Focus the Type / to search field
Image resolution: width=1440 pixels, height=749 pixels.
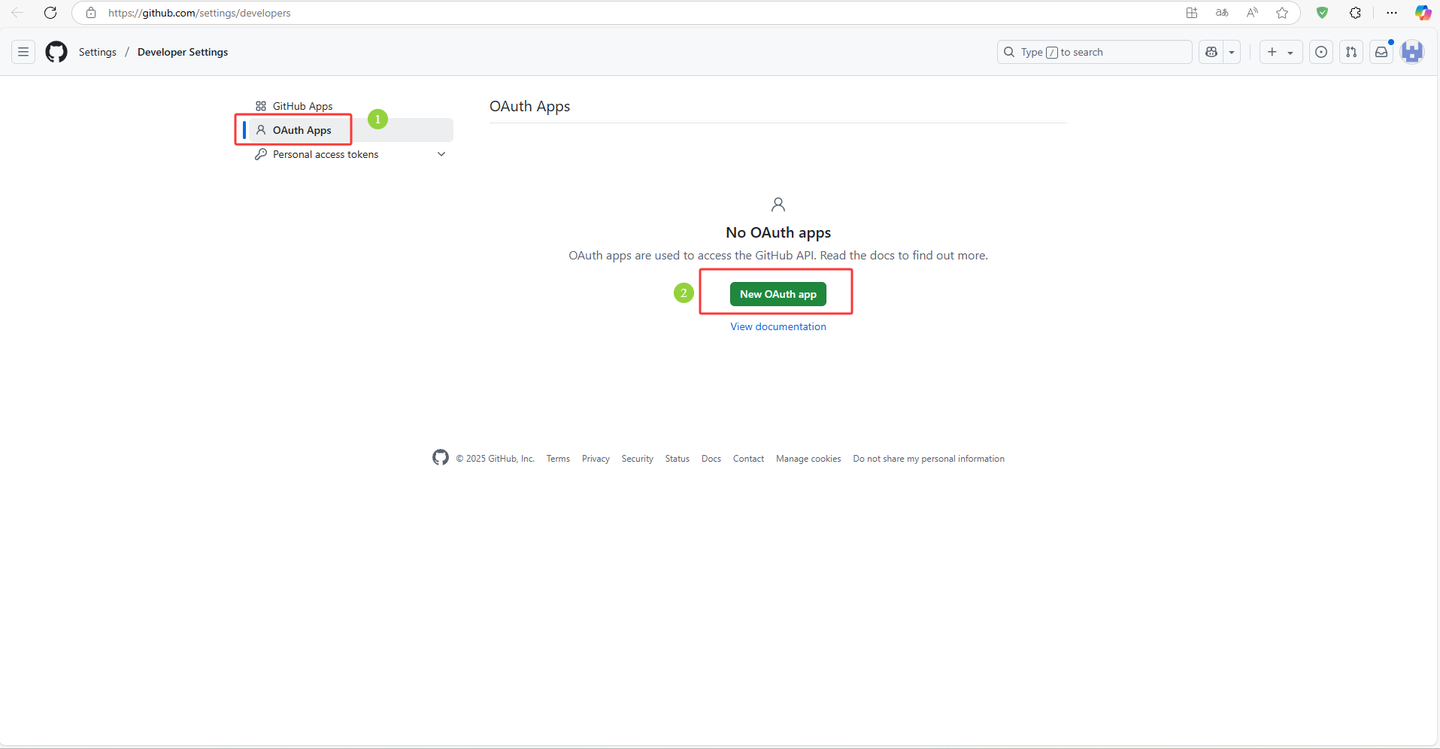click(x=1095, y=52)
